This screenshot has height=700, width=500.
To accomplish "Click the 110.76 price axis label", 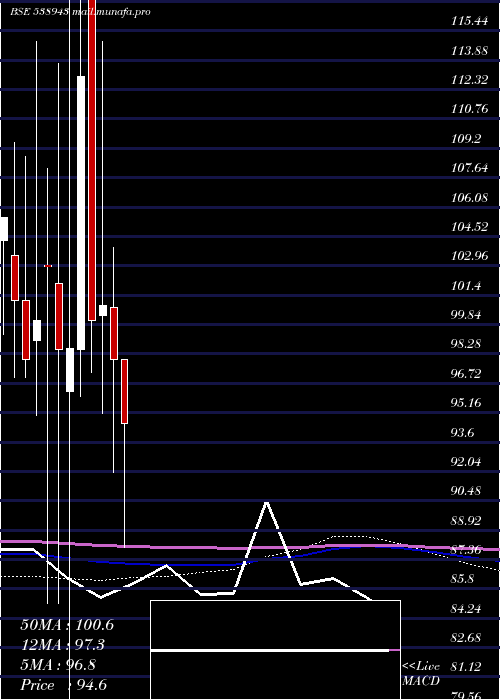I will tap(469, 109).
